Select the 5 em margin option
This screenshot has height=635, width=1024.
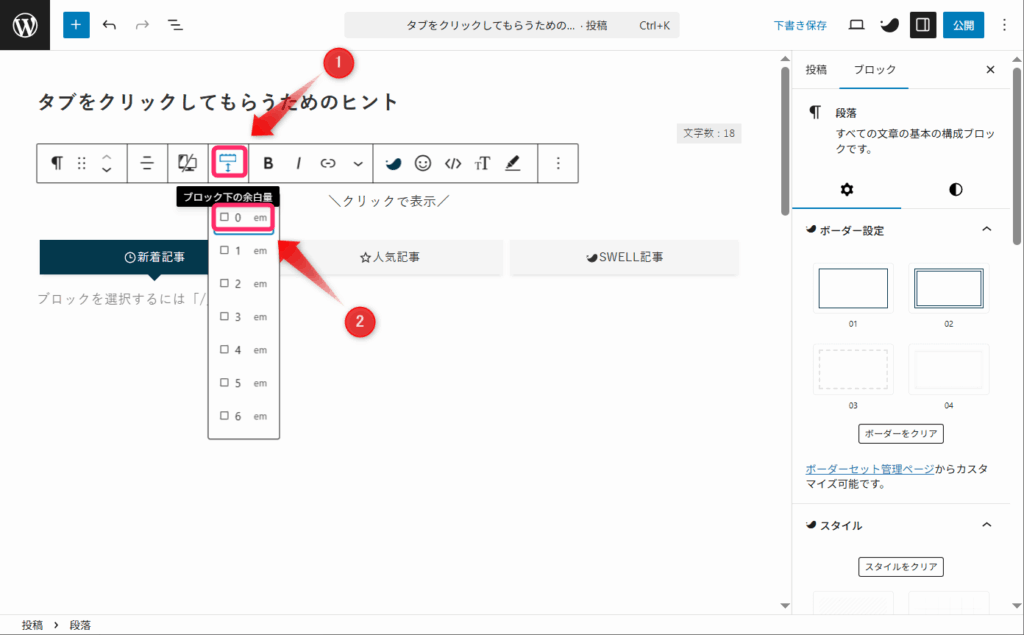click(244, 383)
